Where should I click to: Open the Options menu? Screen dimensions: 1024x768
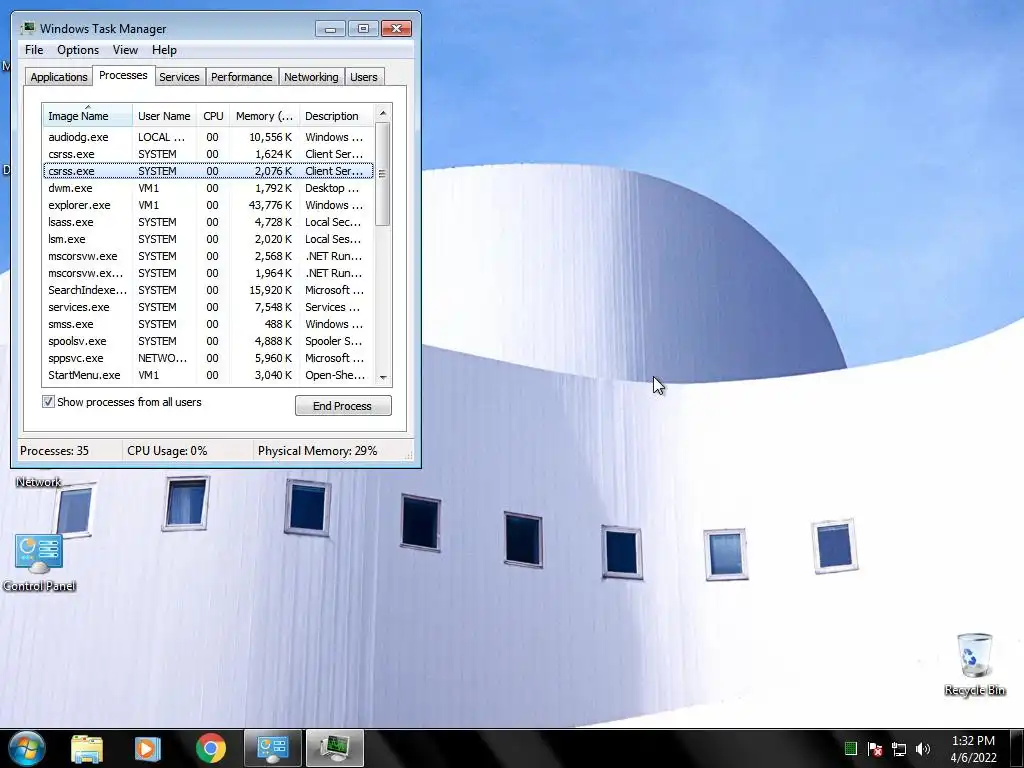tap(78, 50)
